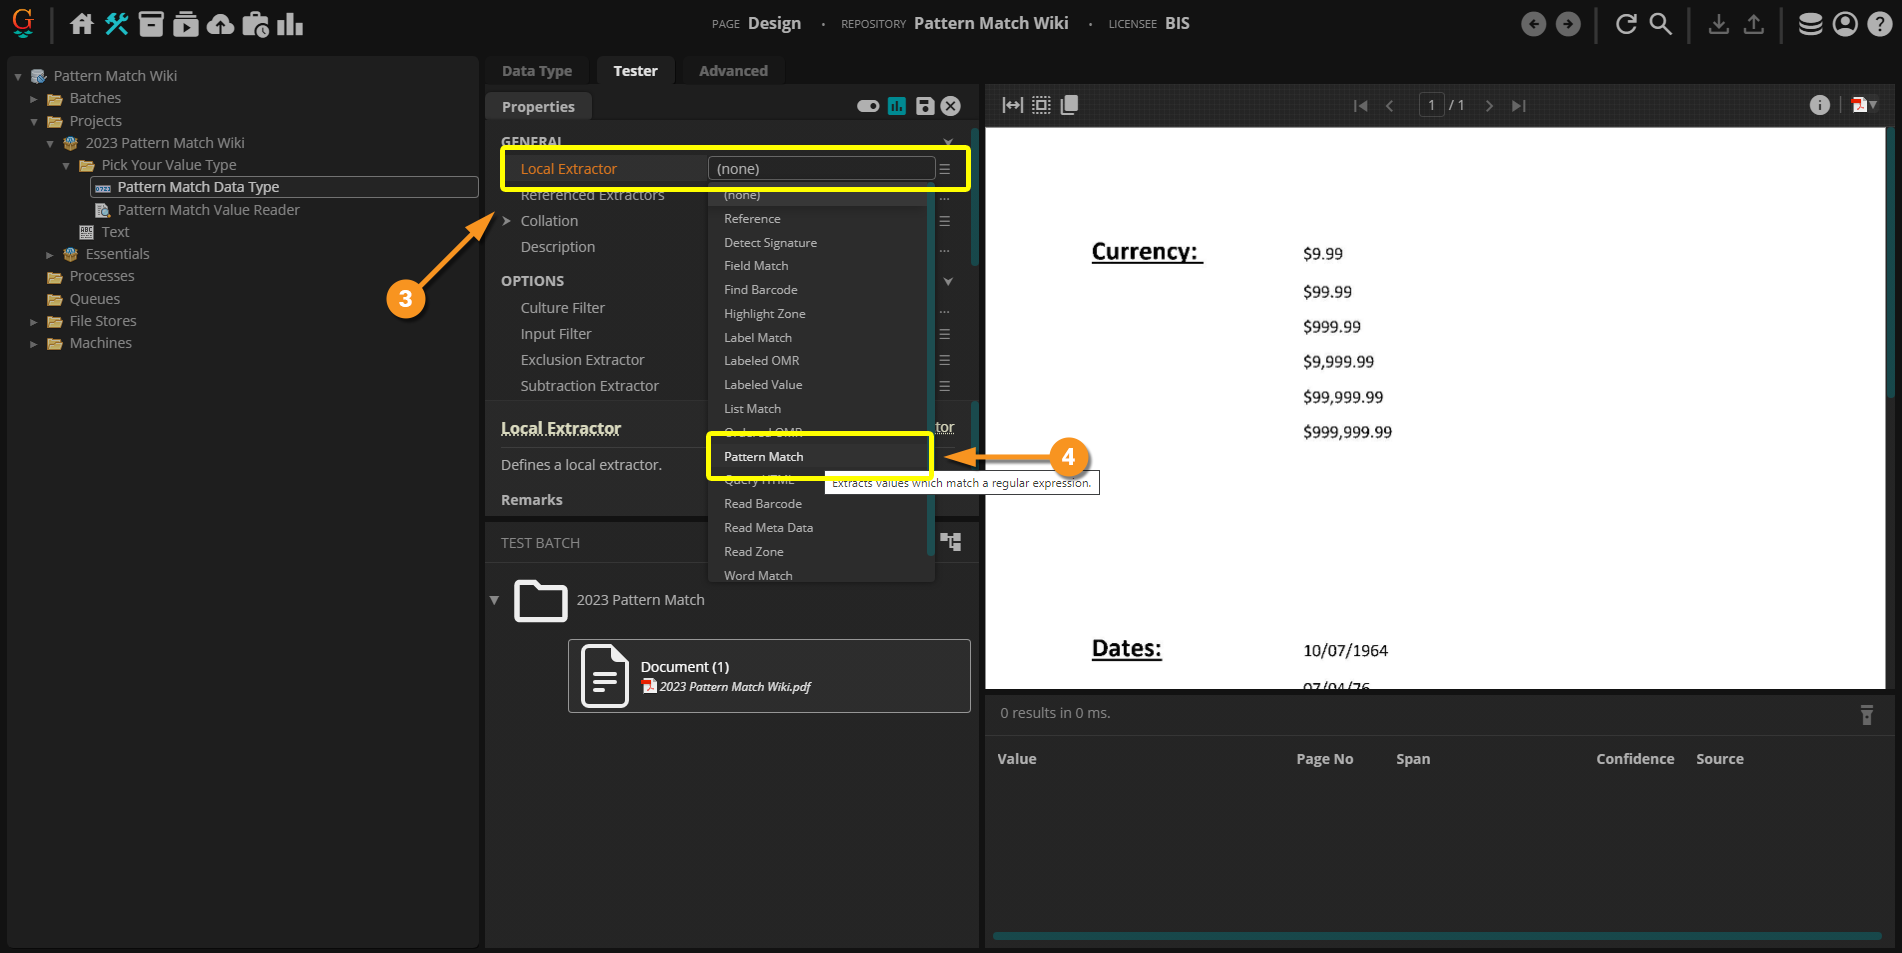Open the PDF display mode dropdown
Image resolution: width=1902 pixels, height=953 pixels.
click(x=1865, y=105)
